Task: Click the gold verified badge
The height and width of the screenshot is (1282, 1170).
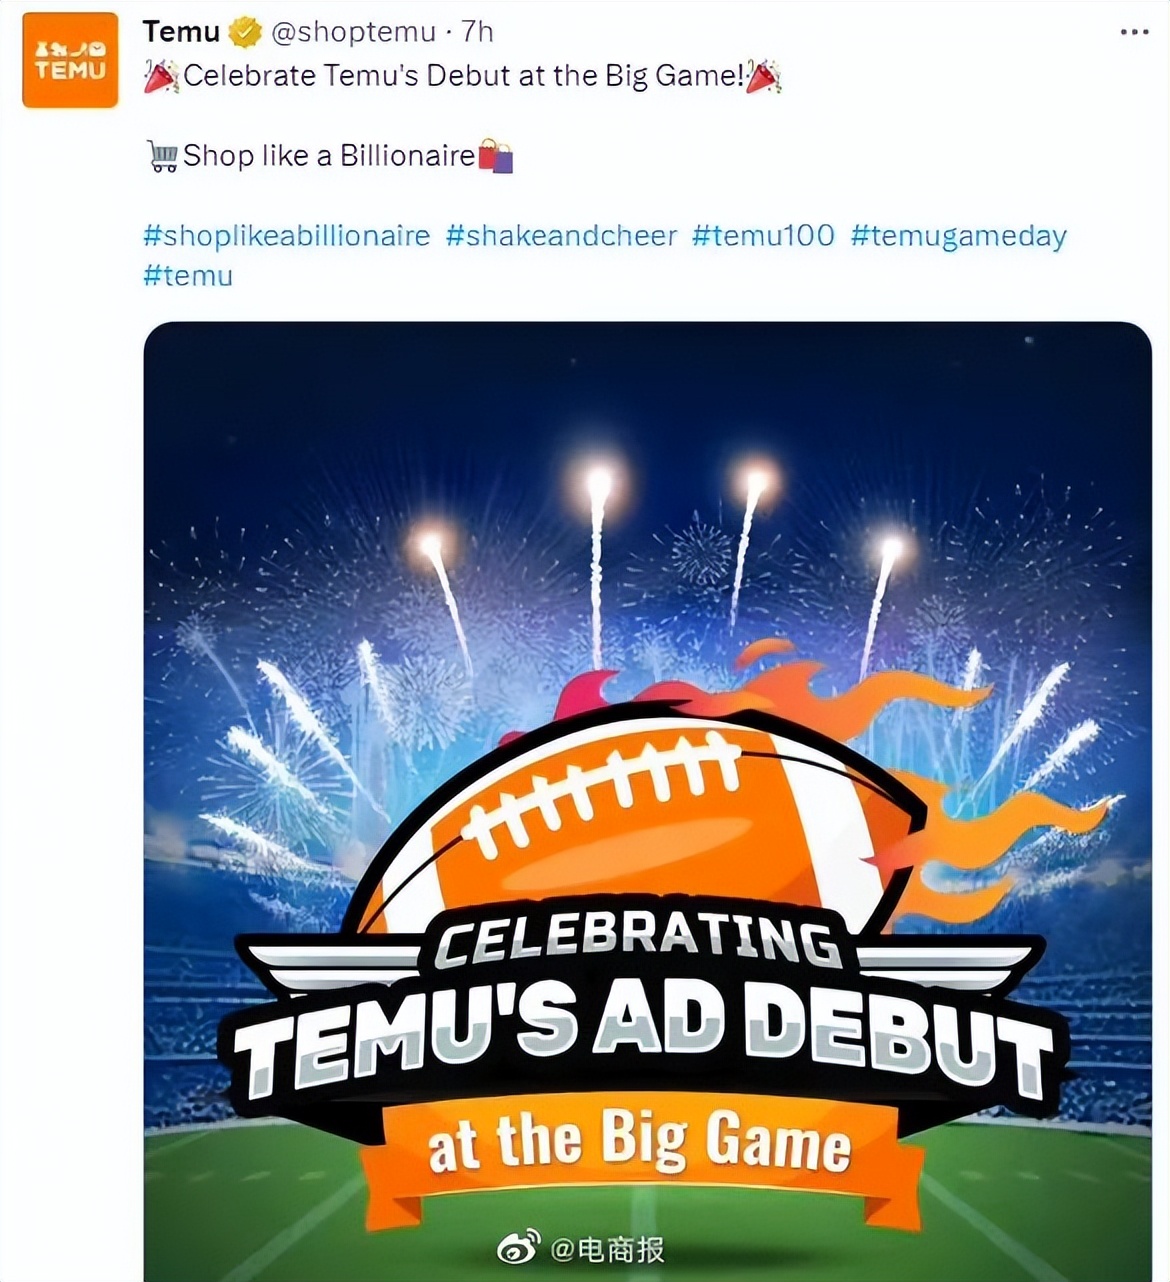Action: [244, 33]
